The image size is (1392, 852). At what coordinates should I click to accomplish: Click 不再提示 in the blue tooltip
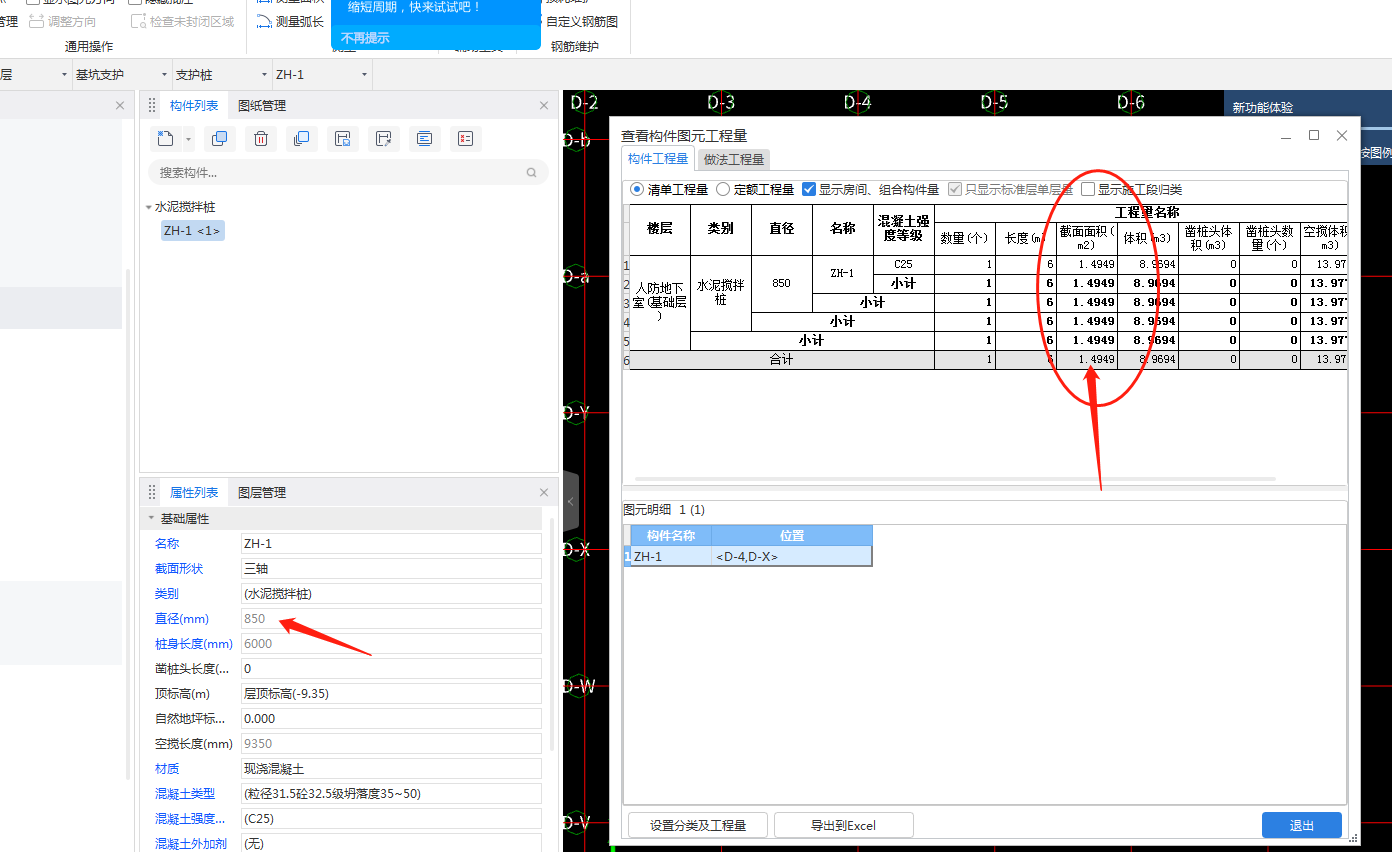pyautogui.click(x=365, y=38)
